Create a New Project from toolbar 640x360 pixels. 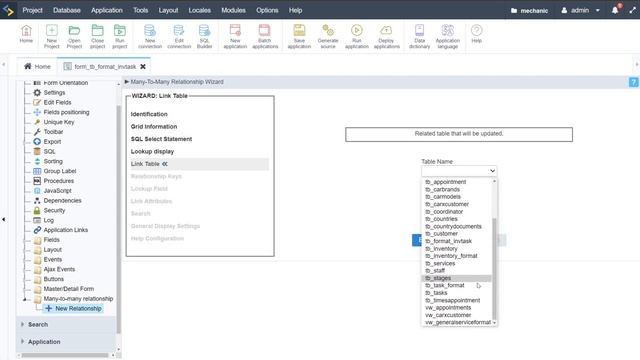(51, 36)
